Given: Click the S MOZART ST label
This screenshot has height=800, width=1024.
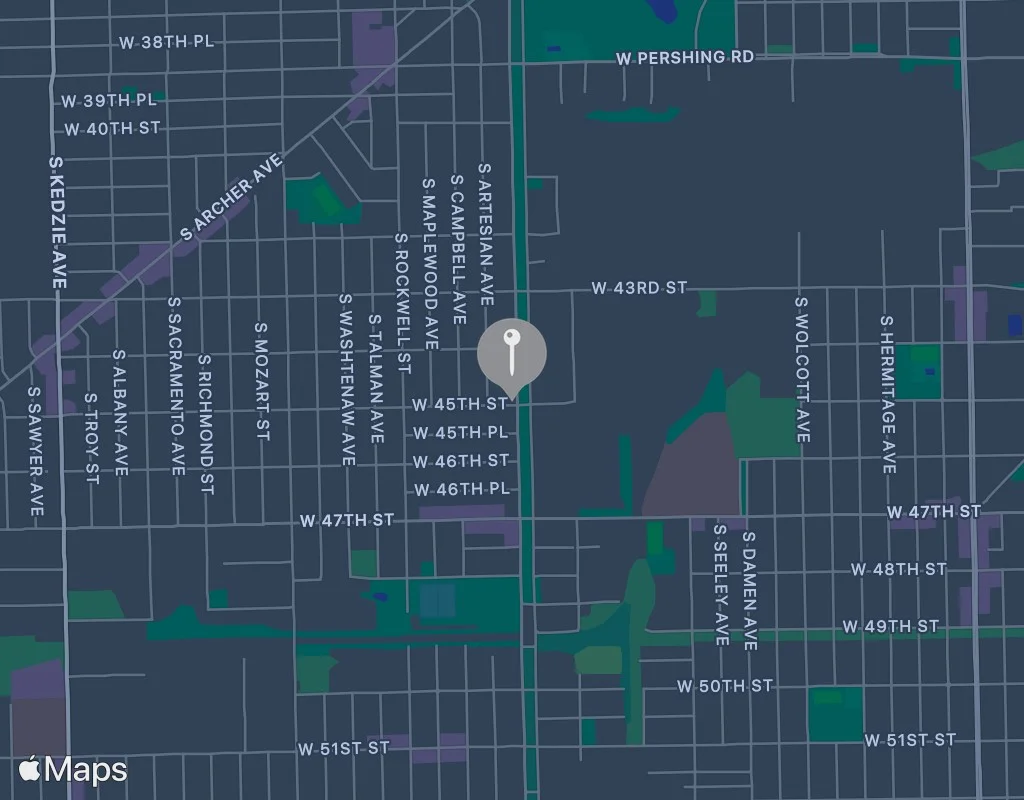Looking at the screenshot, I should point(262,381).
